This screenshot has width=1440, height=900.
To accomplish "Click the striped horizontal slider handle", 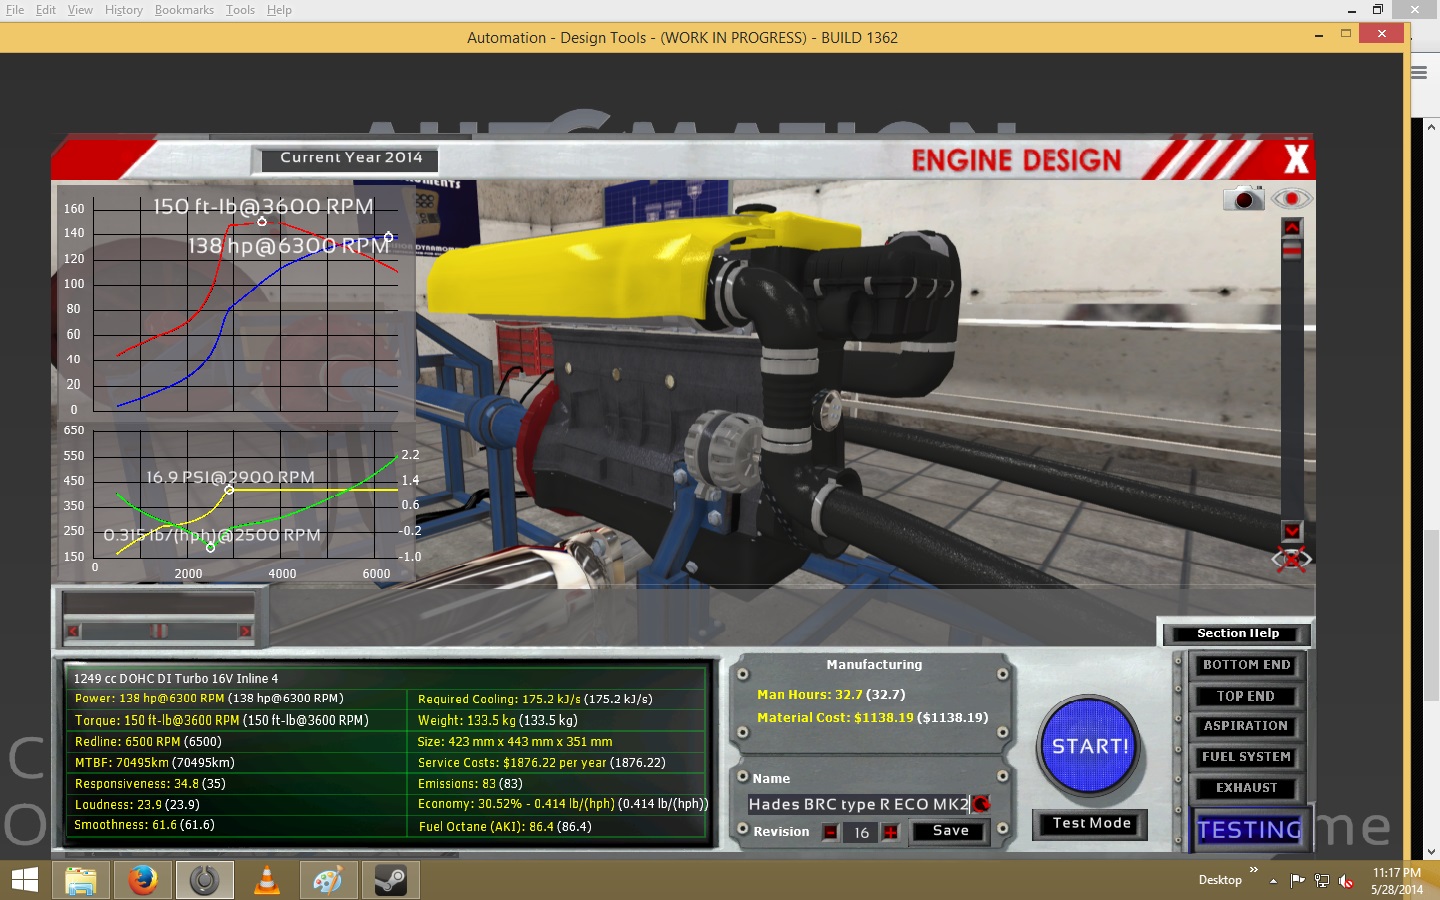I will 158,631.
